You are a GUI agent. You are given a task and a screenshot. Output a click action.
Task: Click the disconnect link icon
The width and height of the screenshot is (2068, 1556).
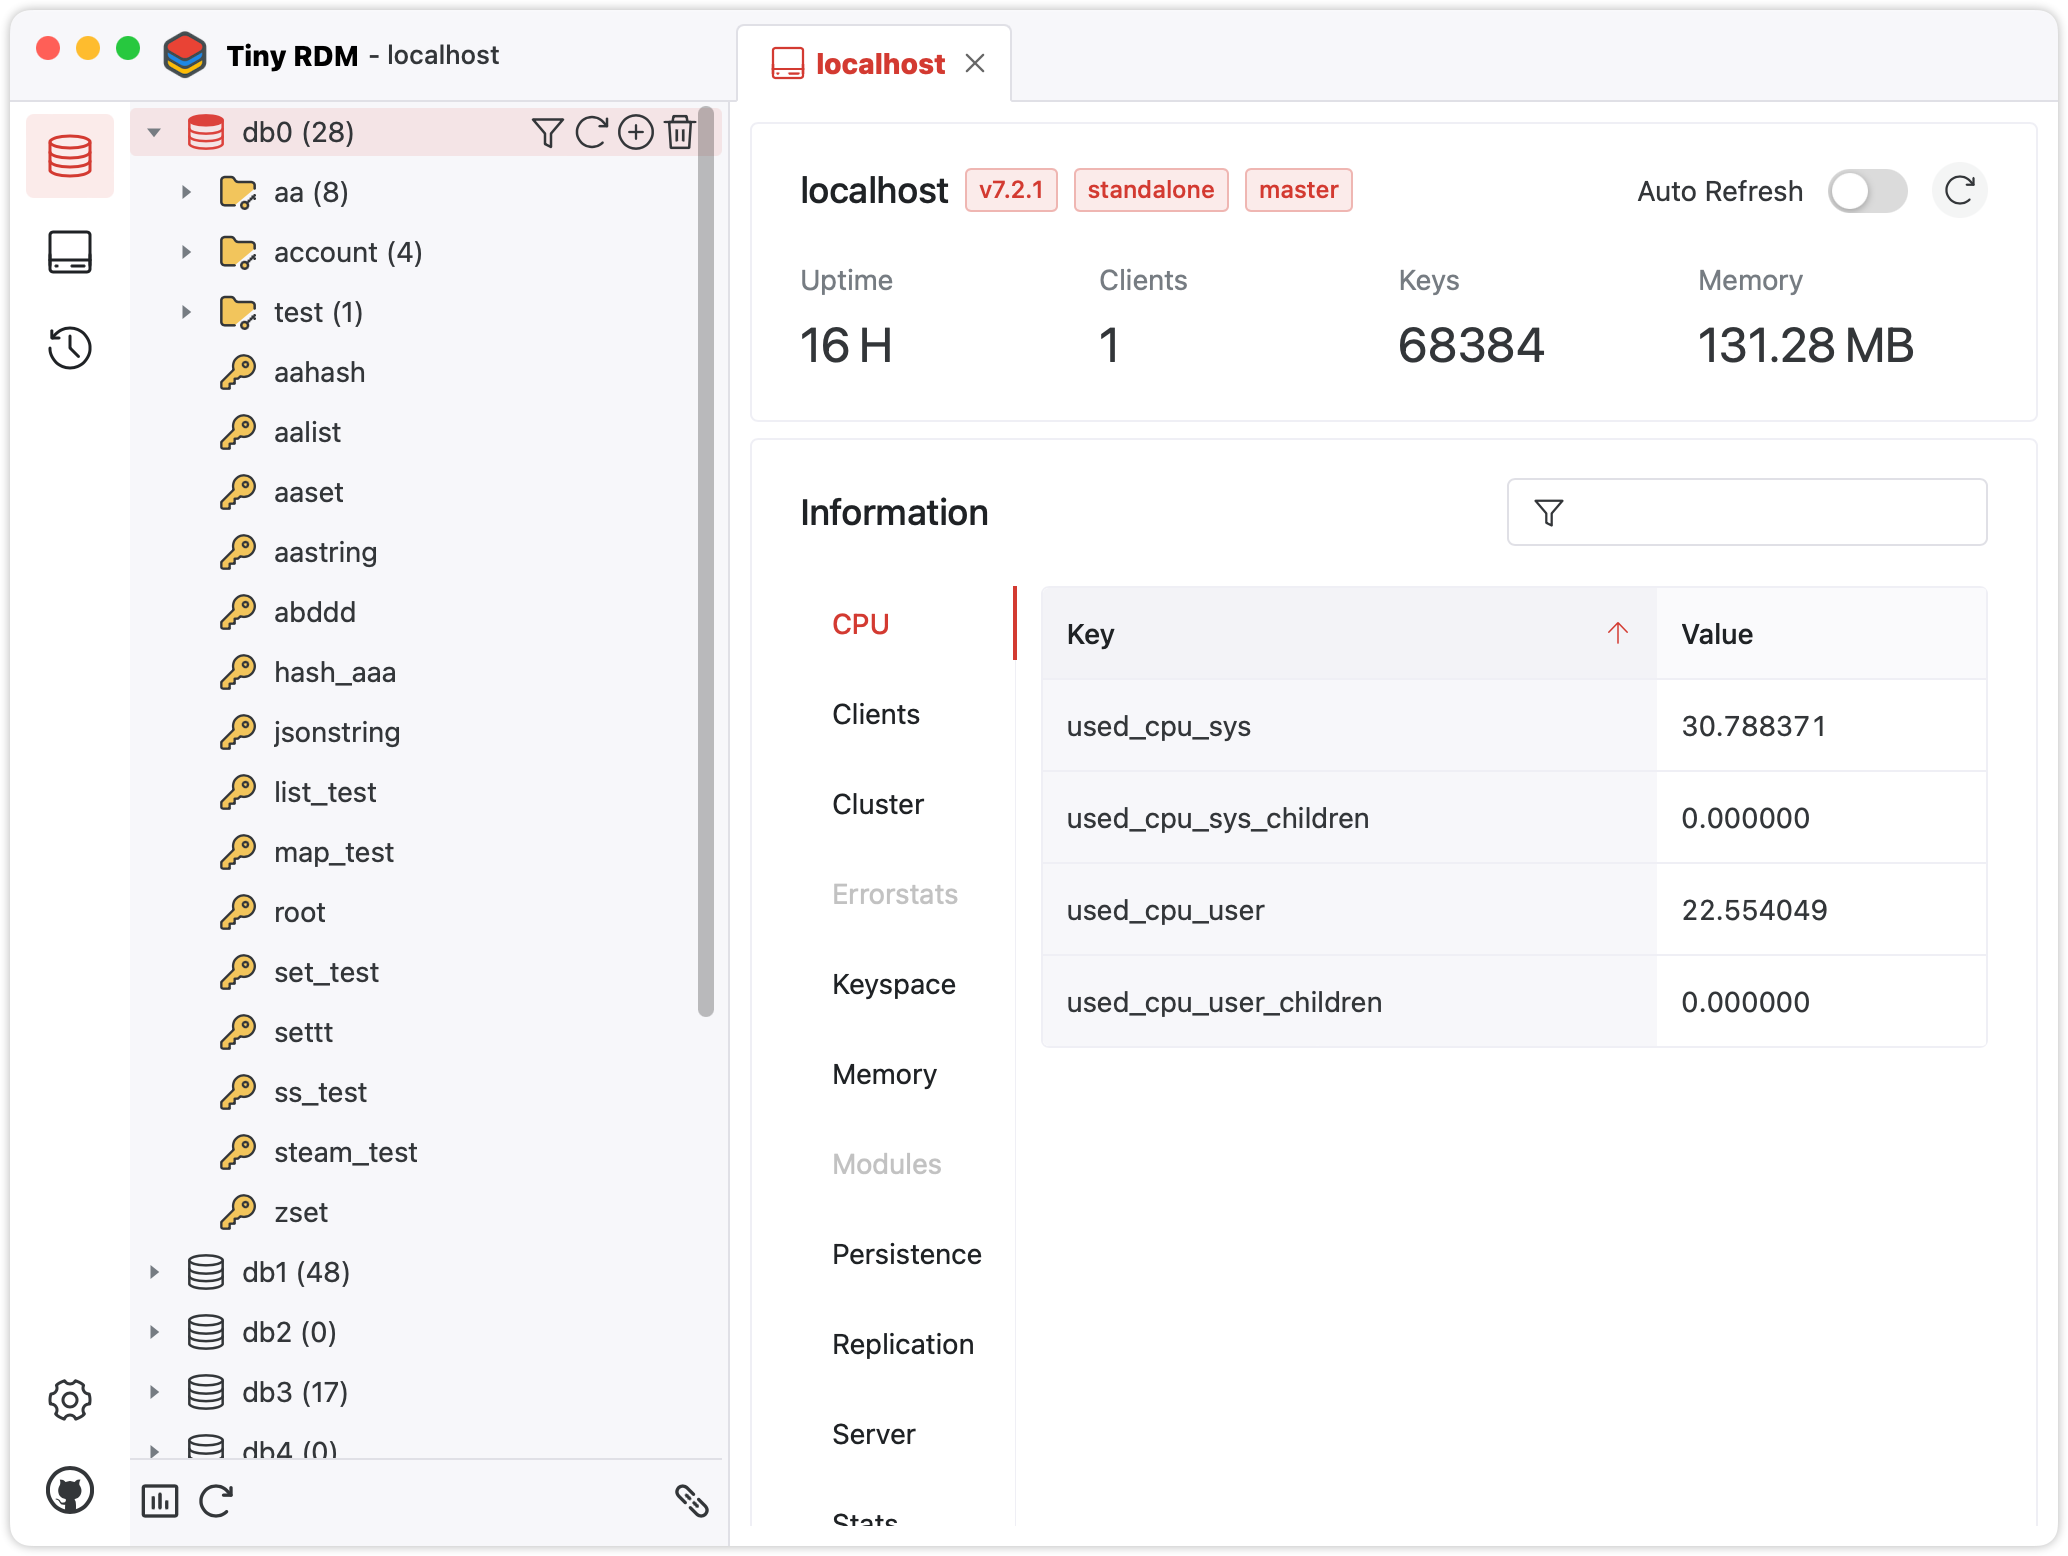[x=692, y=1500]
